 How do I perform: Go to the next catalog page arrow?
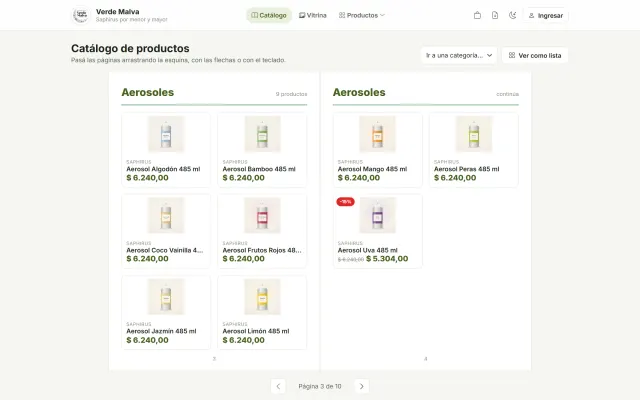[x=361, y=386]
